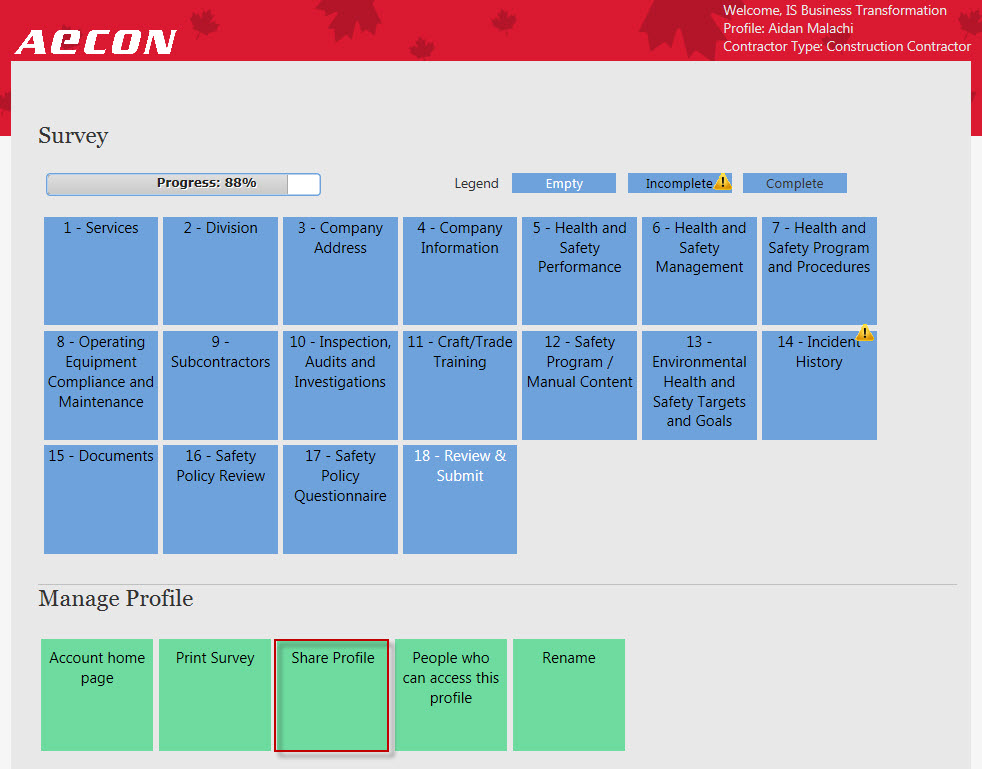Click the Rename profile tile
The height and width of the screenshot is (769, 982).
click(x=569, y=695)
